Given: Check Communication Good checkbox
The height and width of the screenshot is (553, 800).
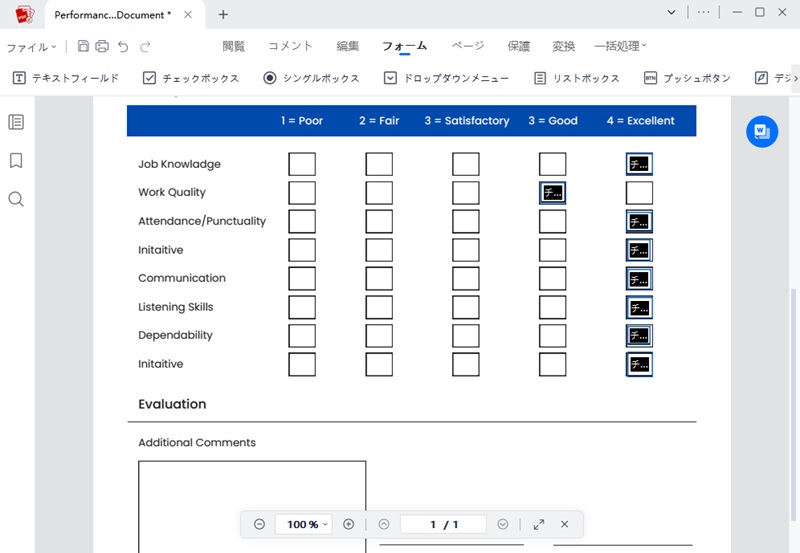Looking at the screenshot, I should coord(553,279).
